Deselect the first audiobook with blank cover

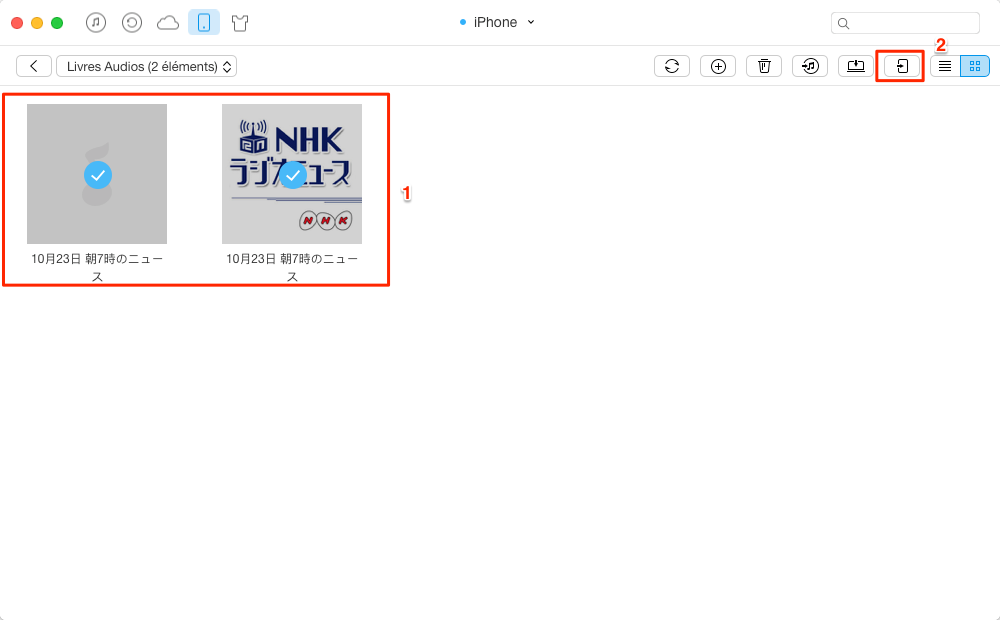pos(98,175)
